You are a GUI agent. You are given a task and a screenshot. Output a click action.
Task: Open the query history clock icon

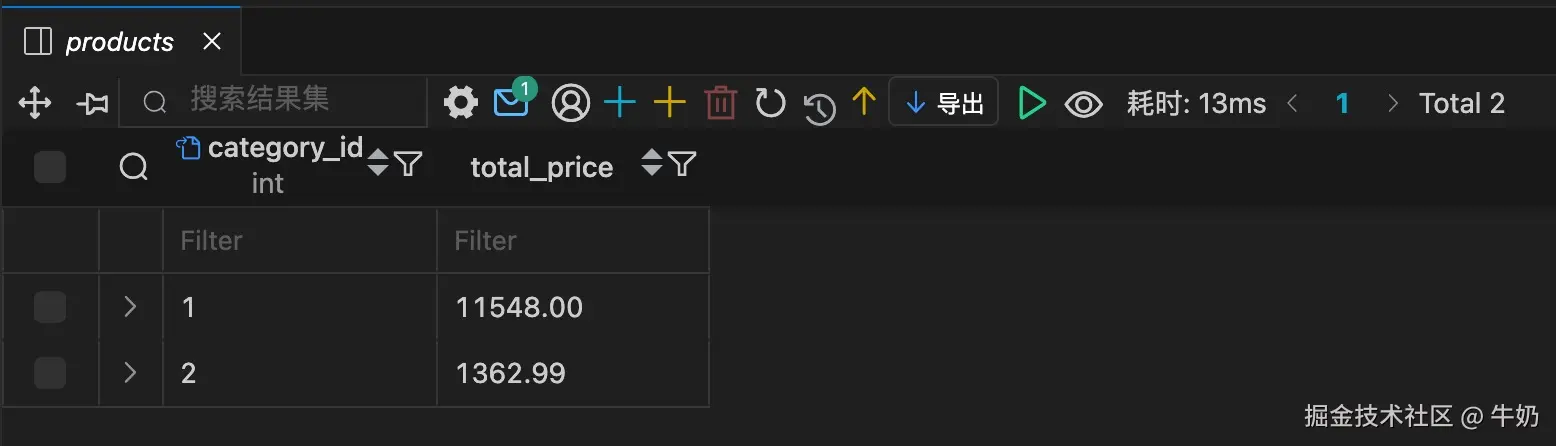point(819,107)
